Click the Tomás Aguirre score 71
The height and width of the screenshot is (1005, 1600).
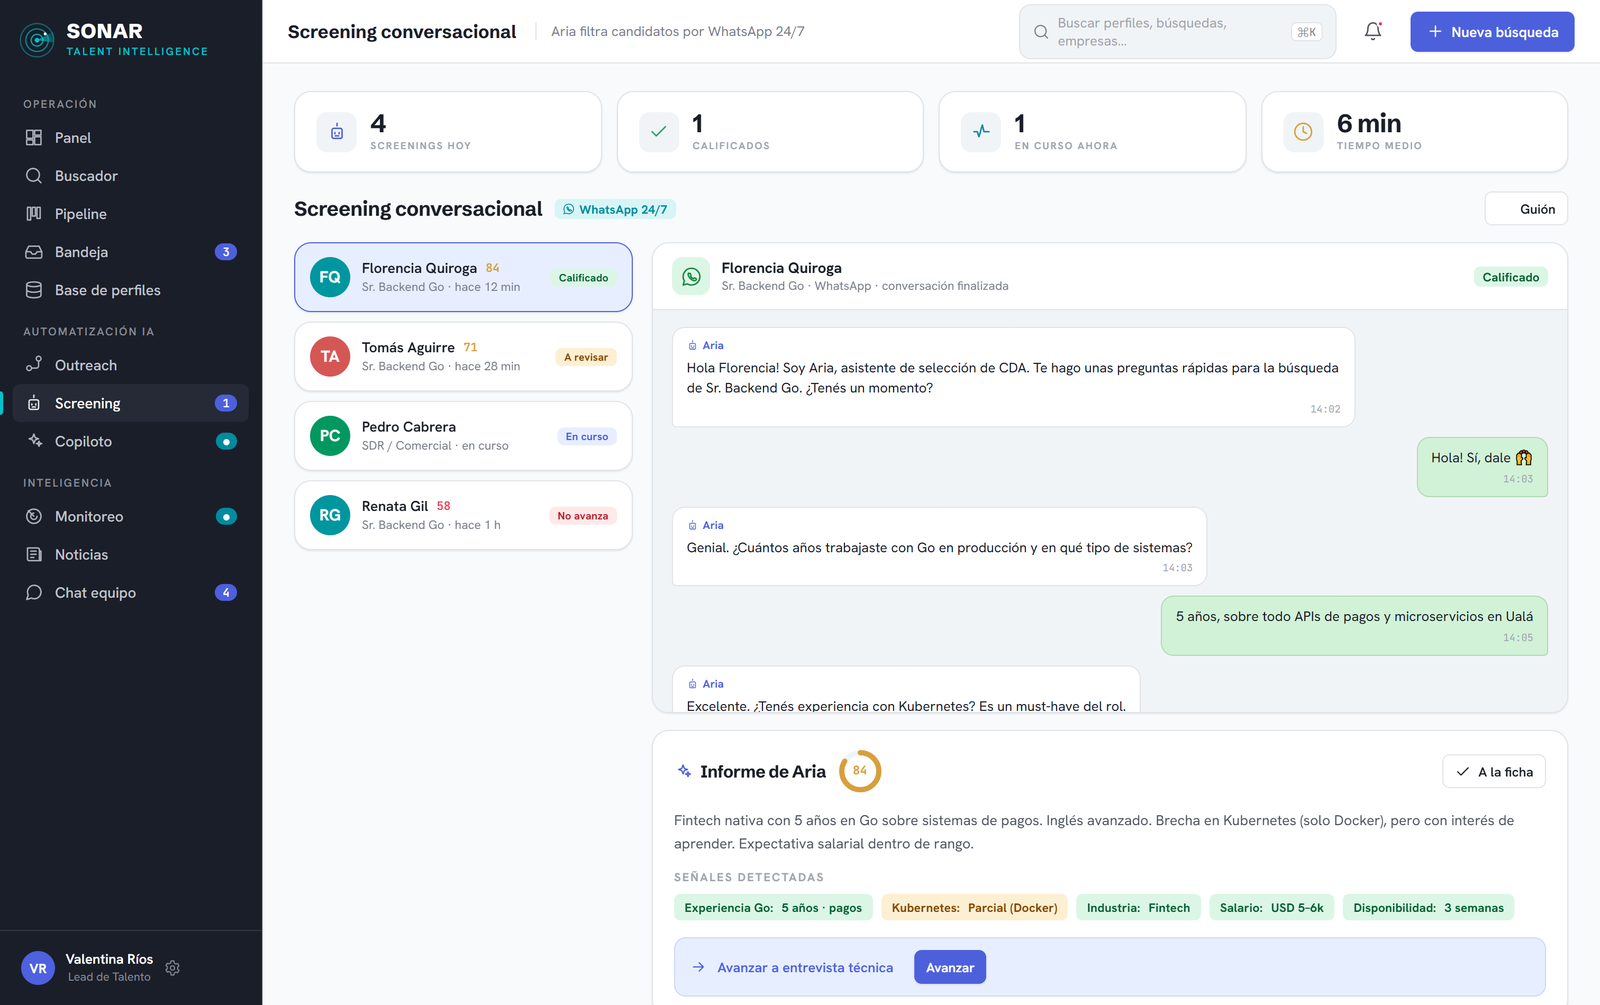470,347
